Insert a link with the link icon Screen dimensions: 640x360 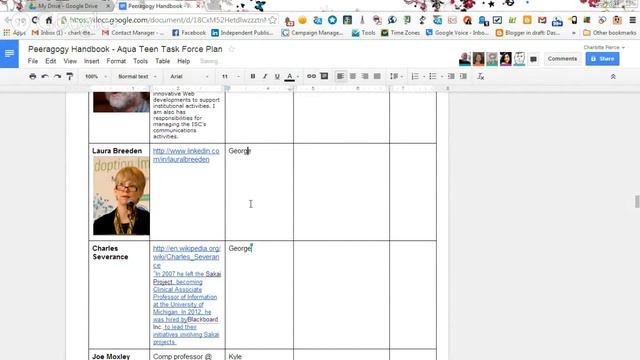311,76
